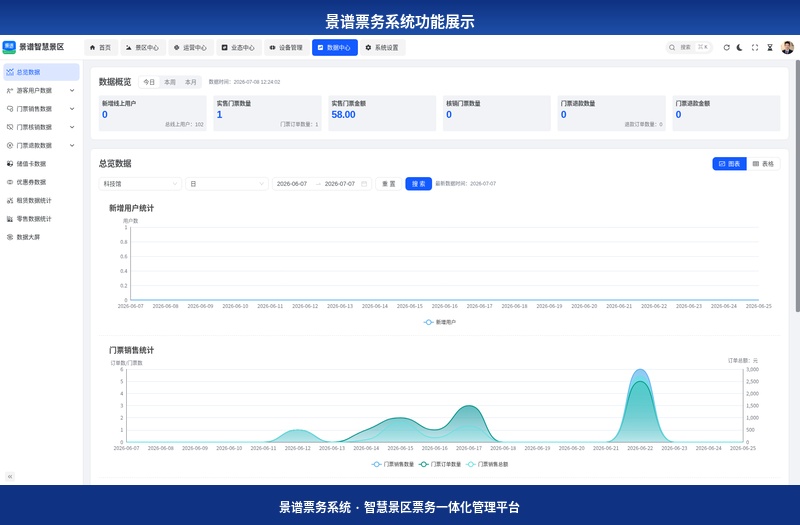800x525 pixels.
Task: Toggle the 门票销售数量 legend series
Action: (393, 464)
